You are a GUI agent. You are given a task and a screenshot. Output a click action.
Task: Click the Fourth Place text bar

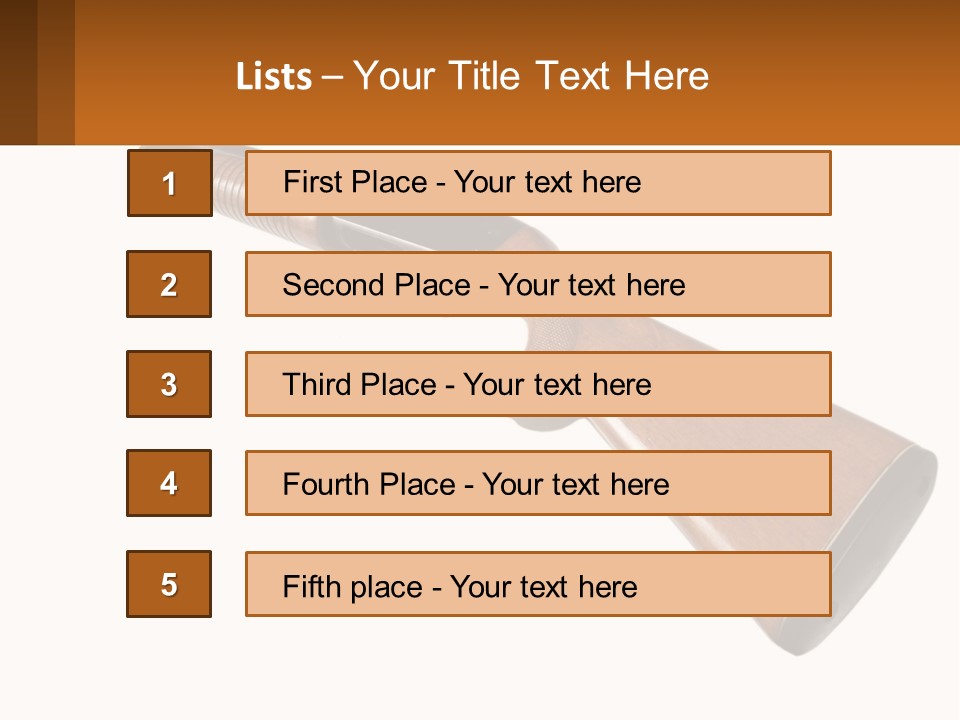click(538, 483)
